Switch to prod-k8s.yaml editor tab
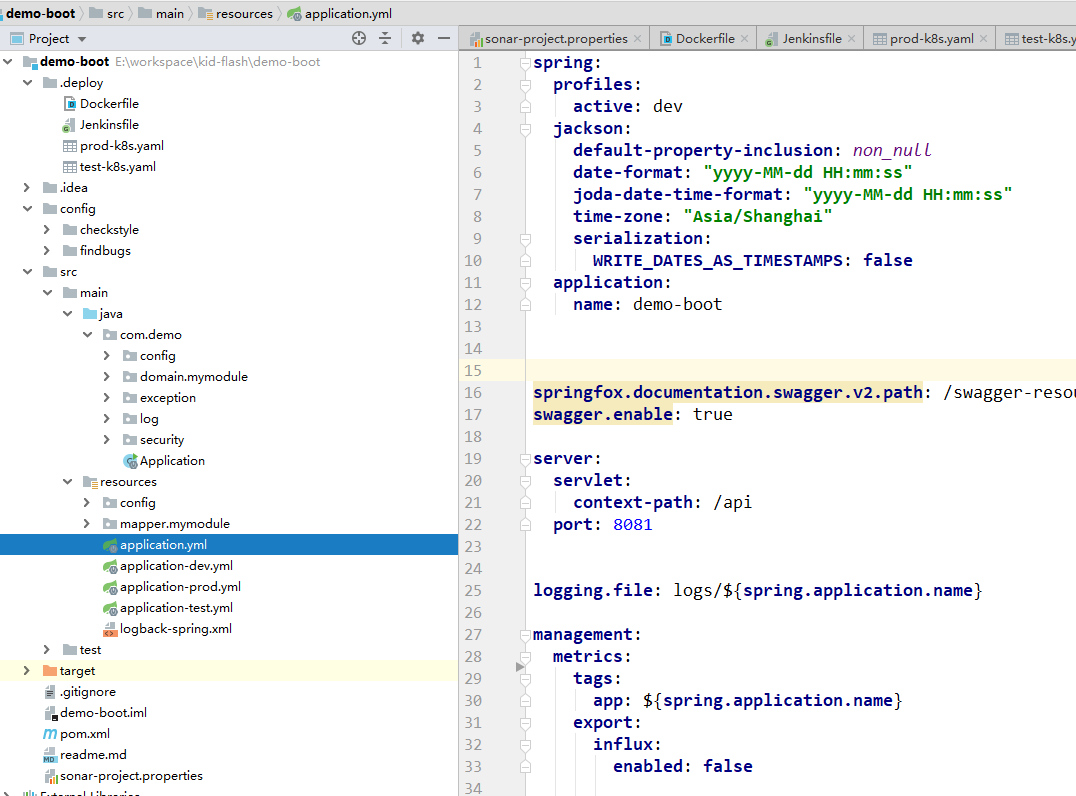The width and height of the screenshot is (1076, 796). pyautogui.click(x=931, y=38)
